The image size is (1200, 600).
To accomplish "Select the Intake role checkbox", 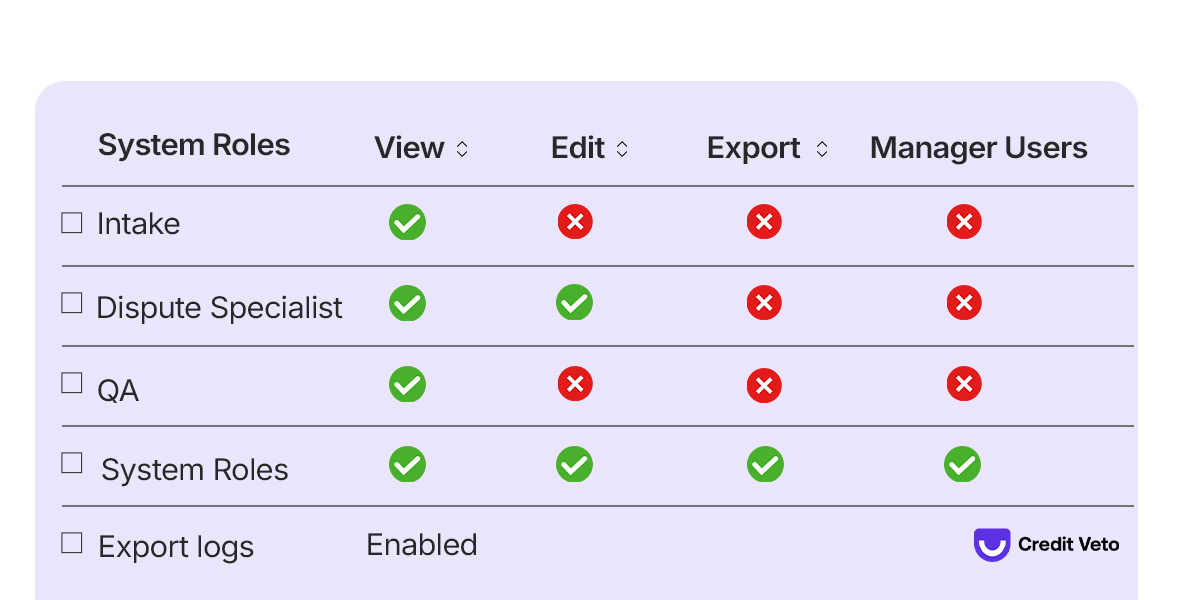I will [x=71, y=222].
